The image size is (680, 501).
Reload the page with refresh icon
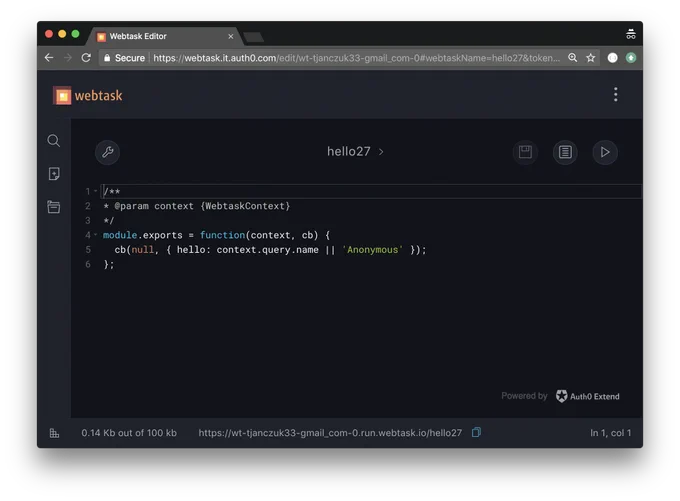[86, 58]
